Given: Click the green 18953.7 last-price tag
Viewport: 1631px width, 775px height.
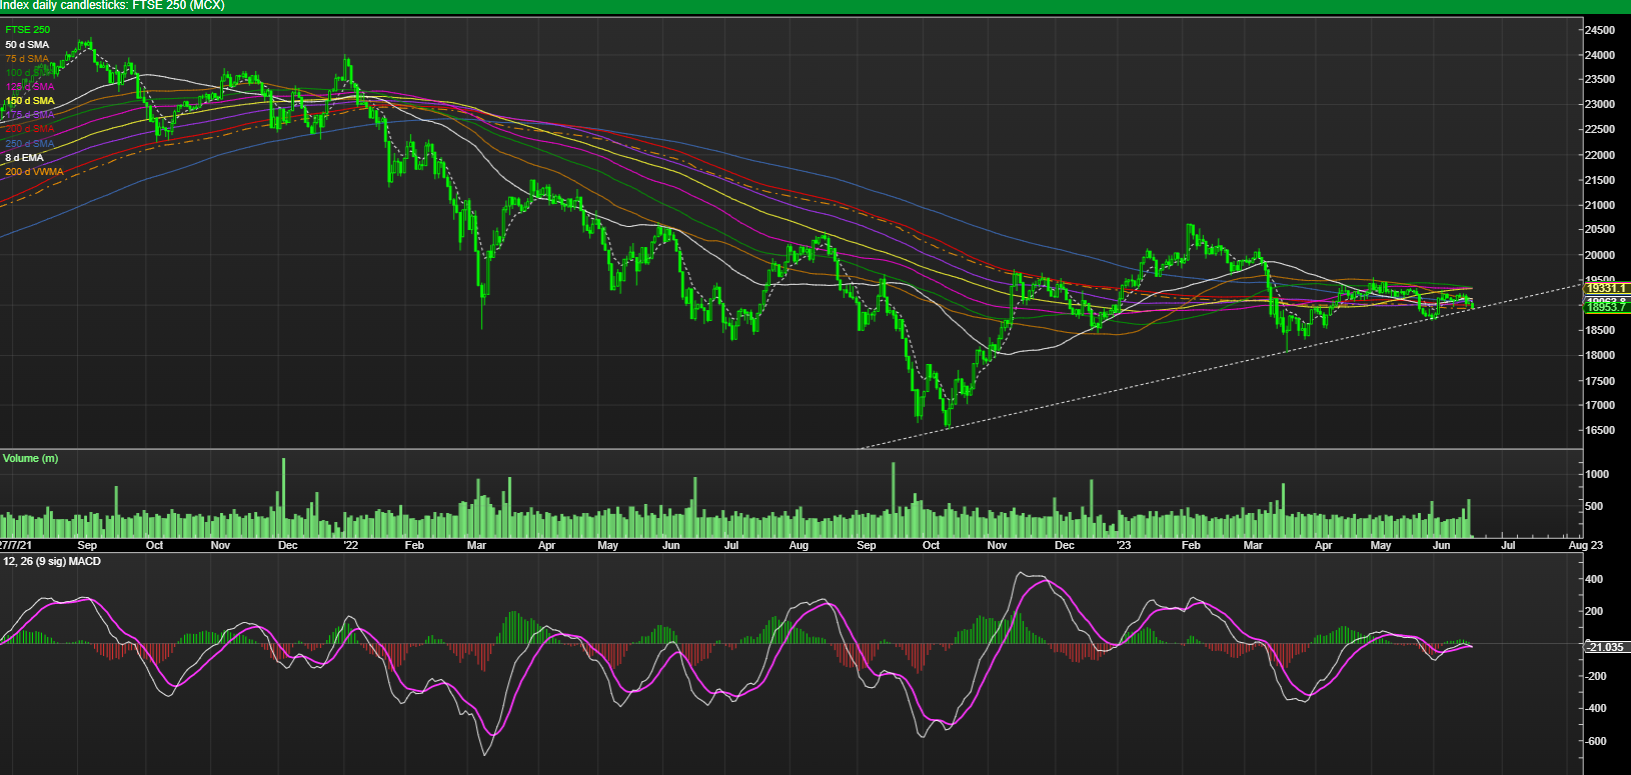Looking at the screenshot, I should tap(1608, 308).
